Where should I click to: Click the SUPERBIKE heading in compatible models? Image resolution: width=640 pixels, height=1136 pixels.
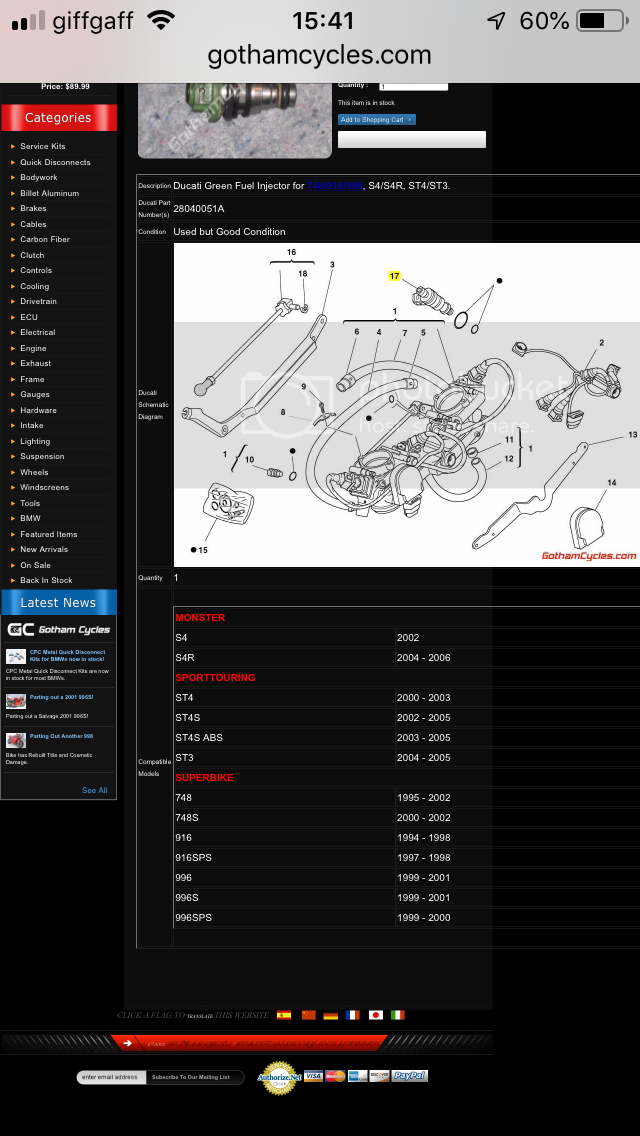(x=204, y=778)
